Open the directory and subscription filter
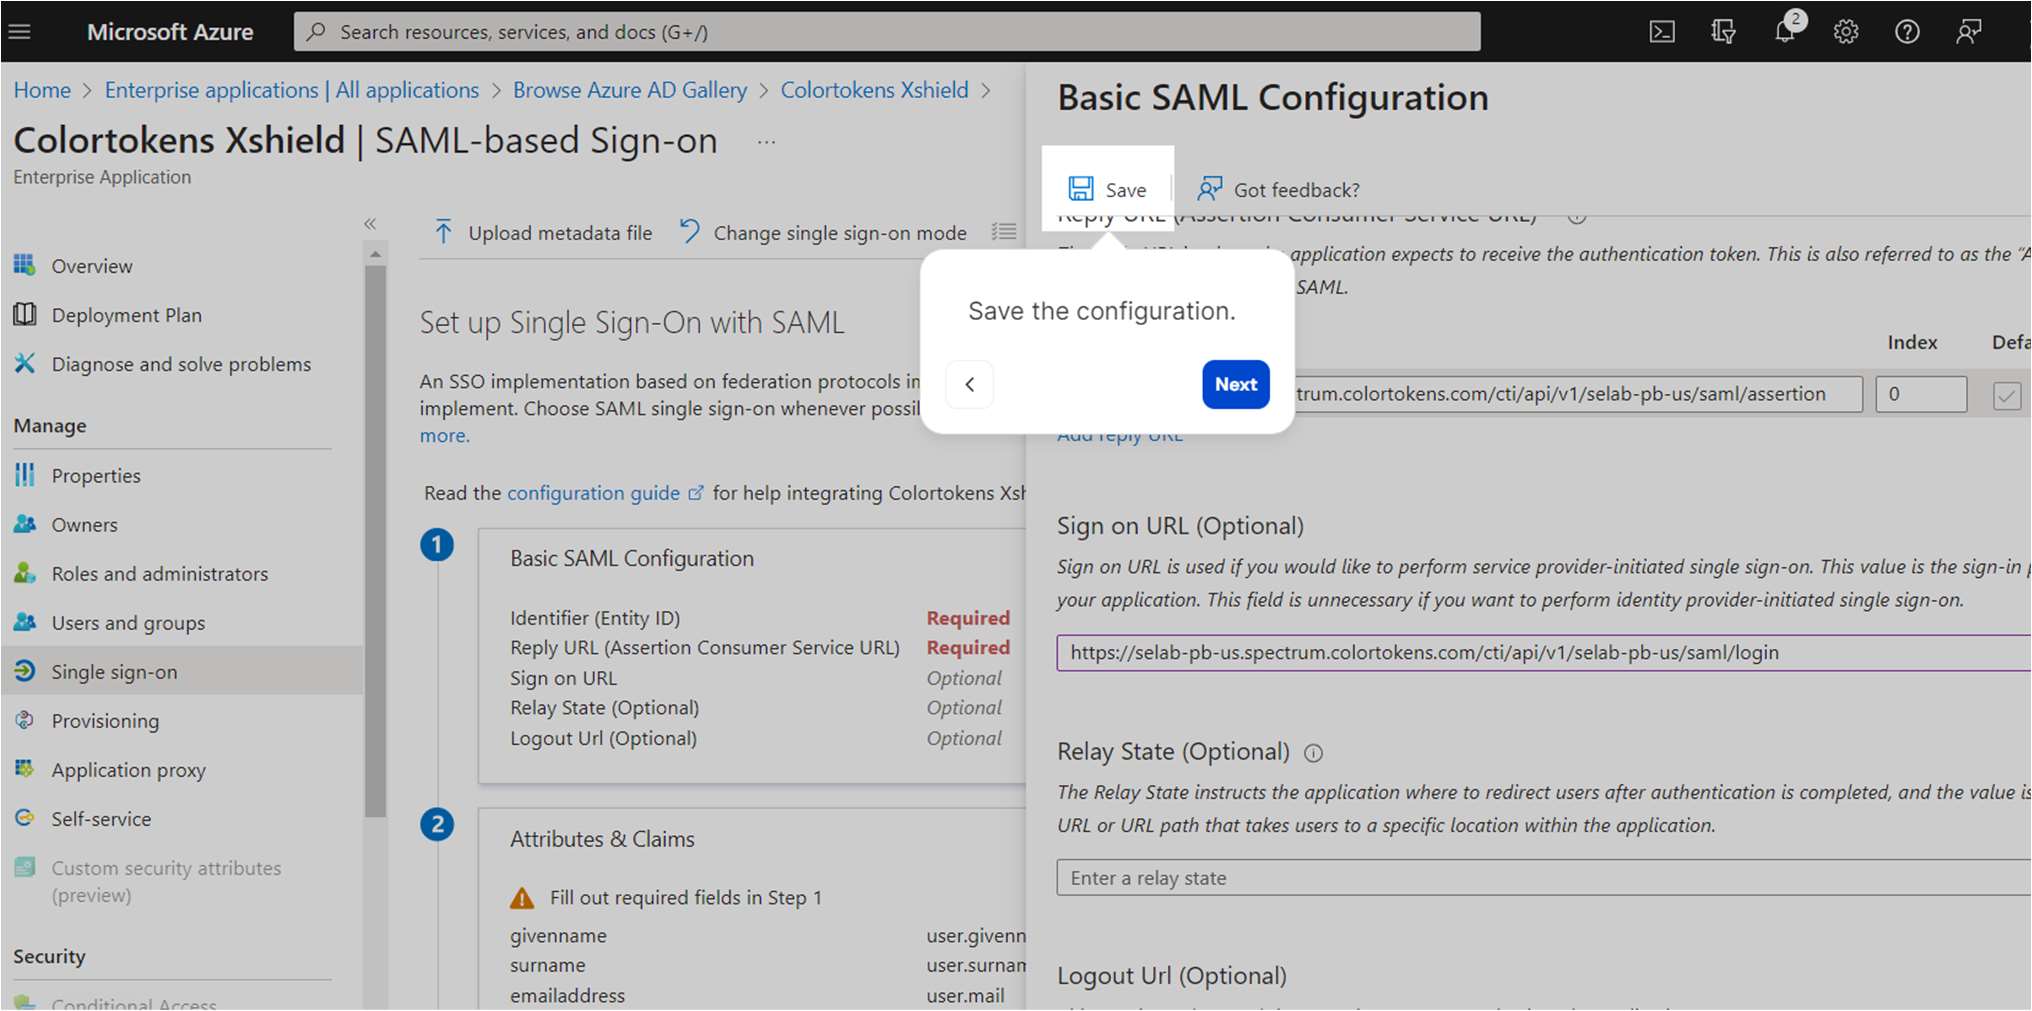Viewport: 2032px width, 1011px height. [x=1722, y=31]
